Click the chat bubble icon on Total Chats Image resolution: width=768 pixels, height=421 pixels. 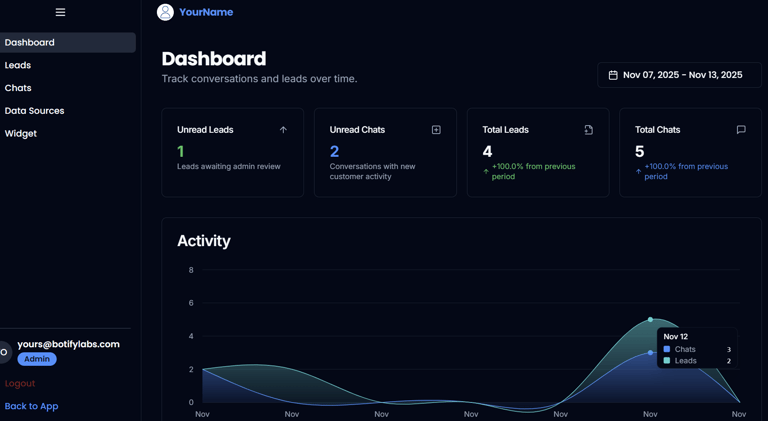point(741,130)
